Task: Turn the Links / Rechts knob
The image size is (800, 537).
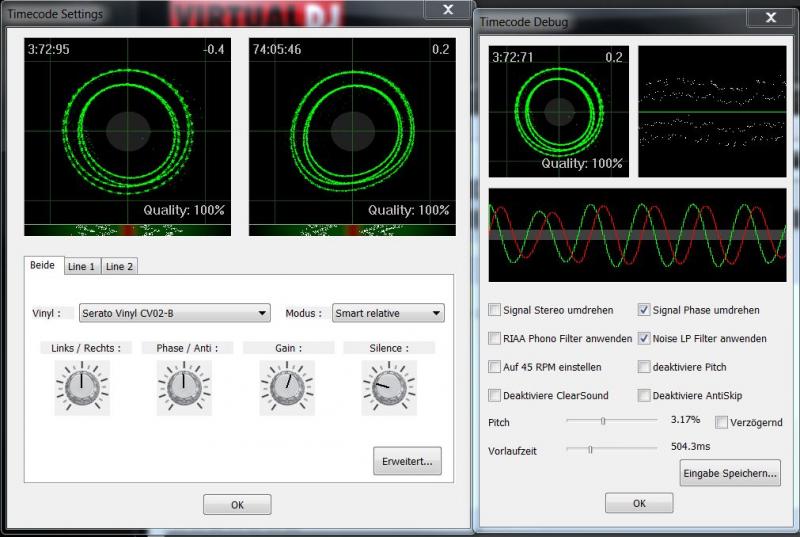Action: point(82,387)
